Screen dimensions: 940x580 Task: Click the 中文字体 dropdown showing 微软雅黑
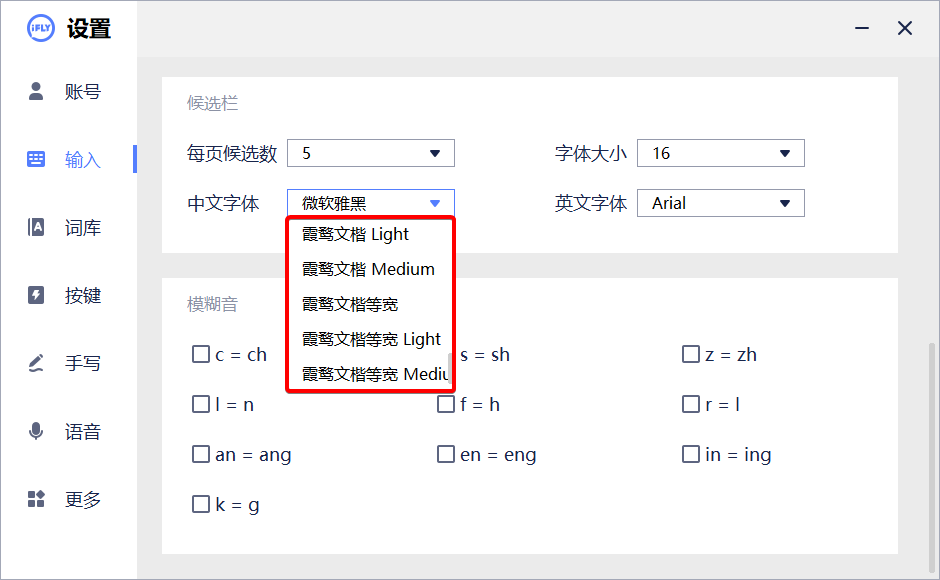pyautogui.click(x=370, y=203)
